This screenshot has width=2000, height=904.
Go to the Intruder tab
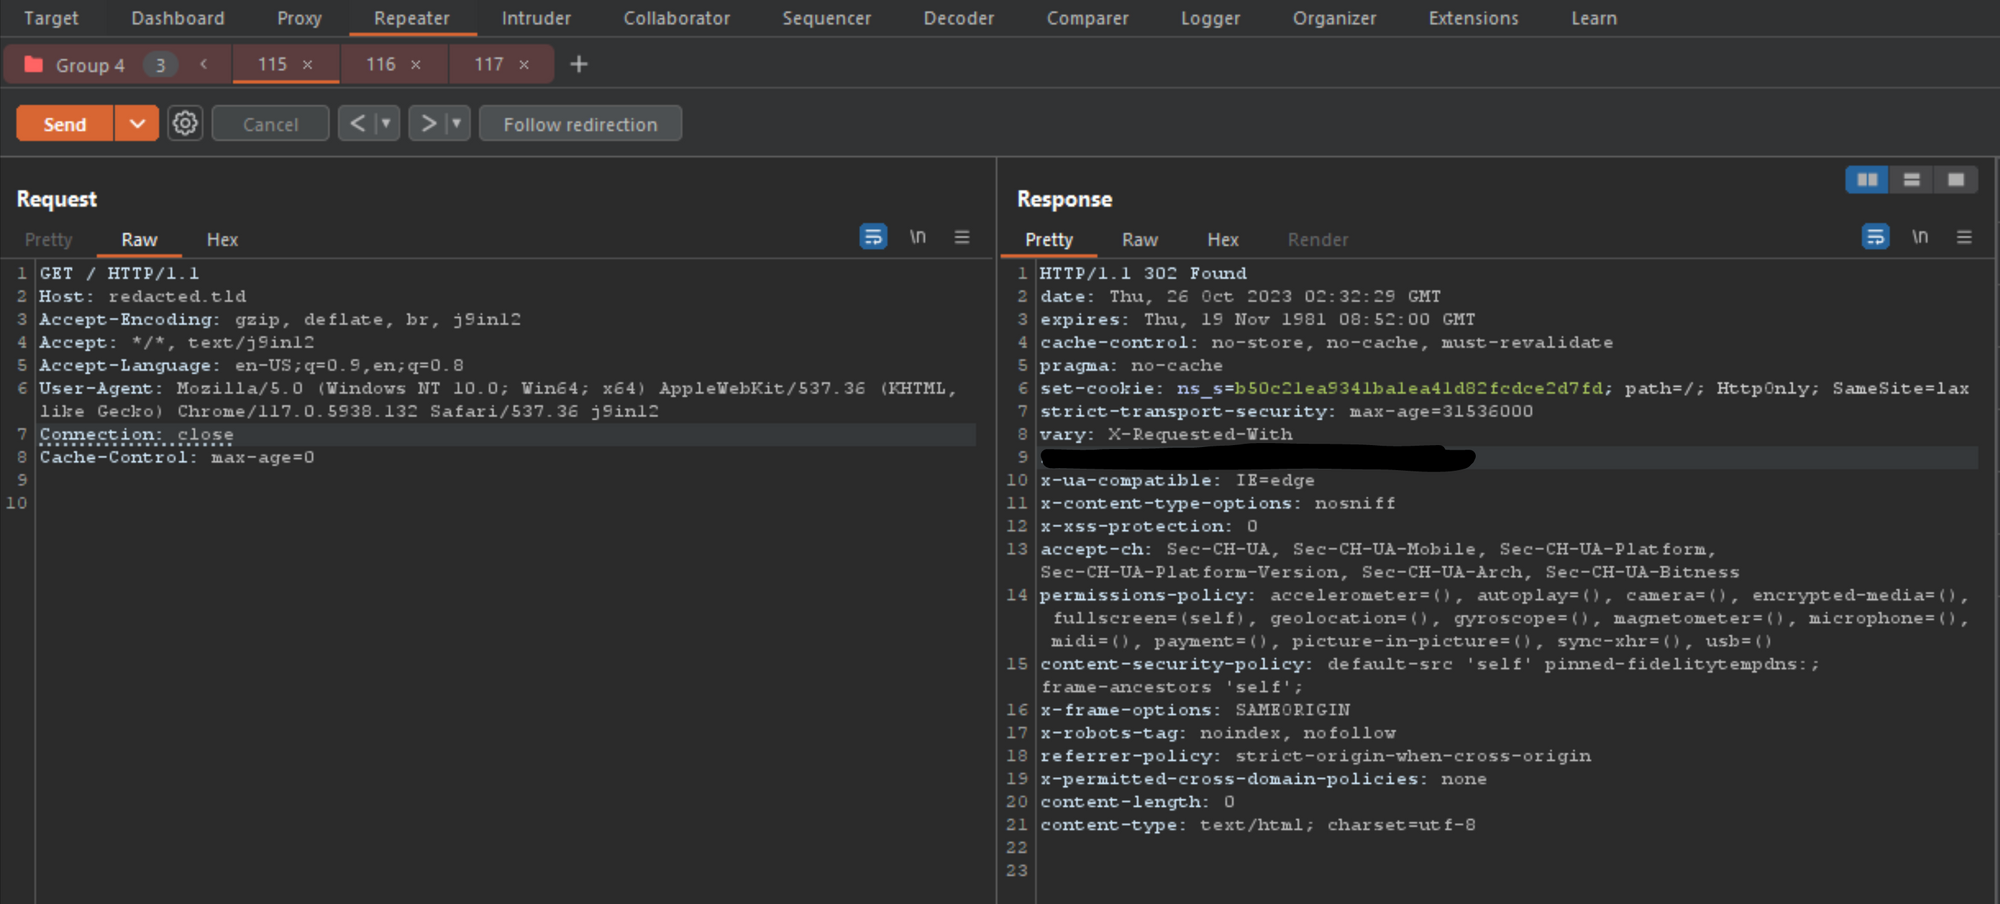click(536, 18)
